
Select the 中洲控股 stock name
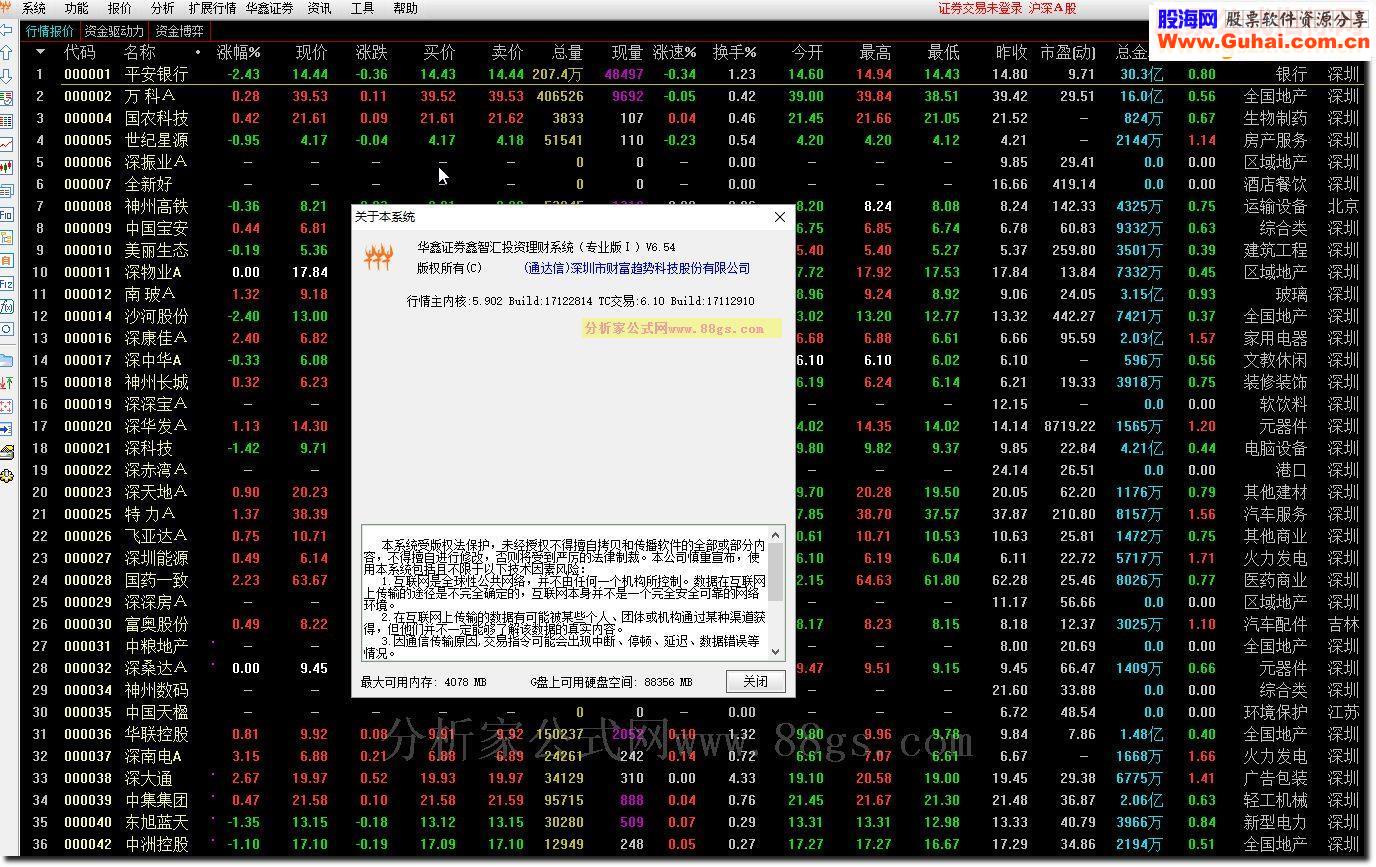coord(156,844)
